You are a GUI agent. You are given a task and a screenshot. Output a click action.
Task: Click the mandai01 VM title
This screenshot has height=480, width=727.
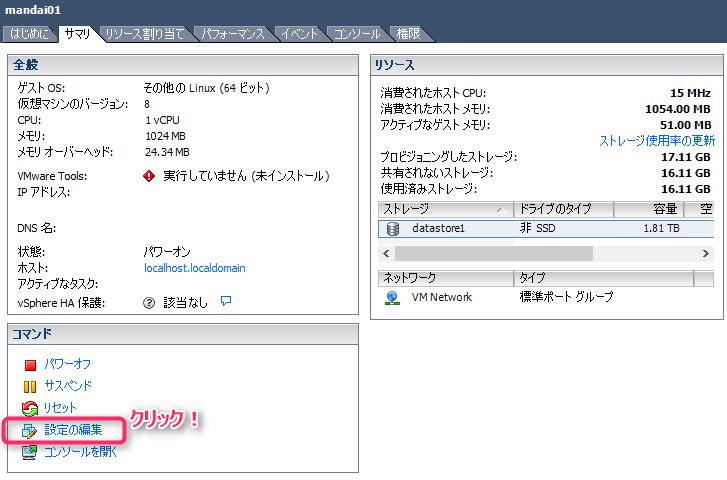tap(33, 10)
